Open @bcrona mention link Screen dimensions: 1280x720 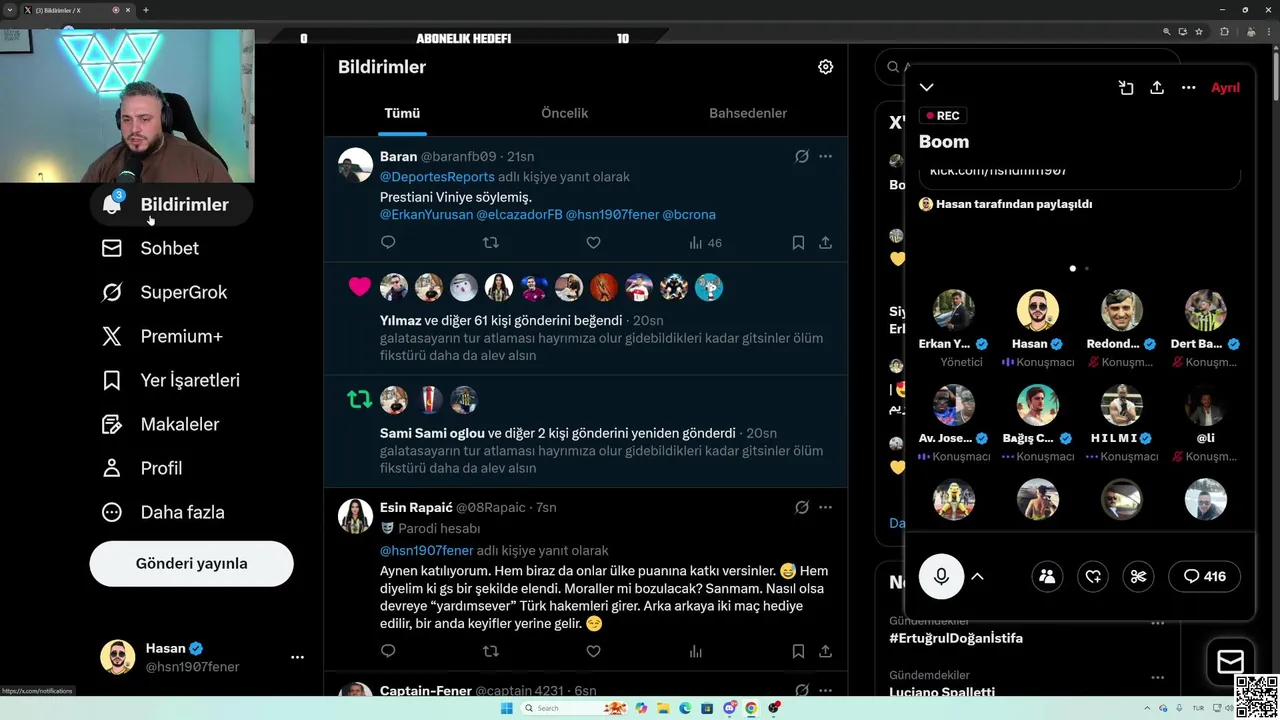(x=689, y=214)
